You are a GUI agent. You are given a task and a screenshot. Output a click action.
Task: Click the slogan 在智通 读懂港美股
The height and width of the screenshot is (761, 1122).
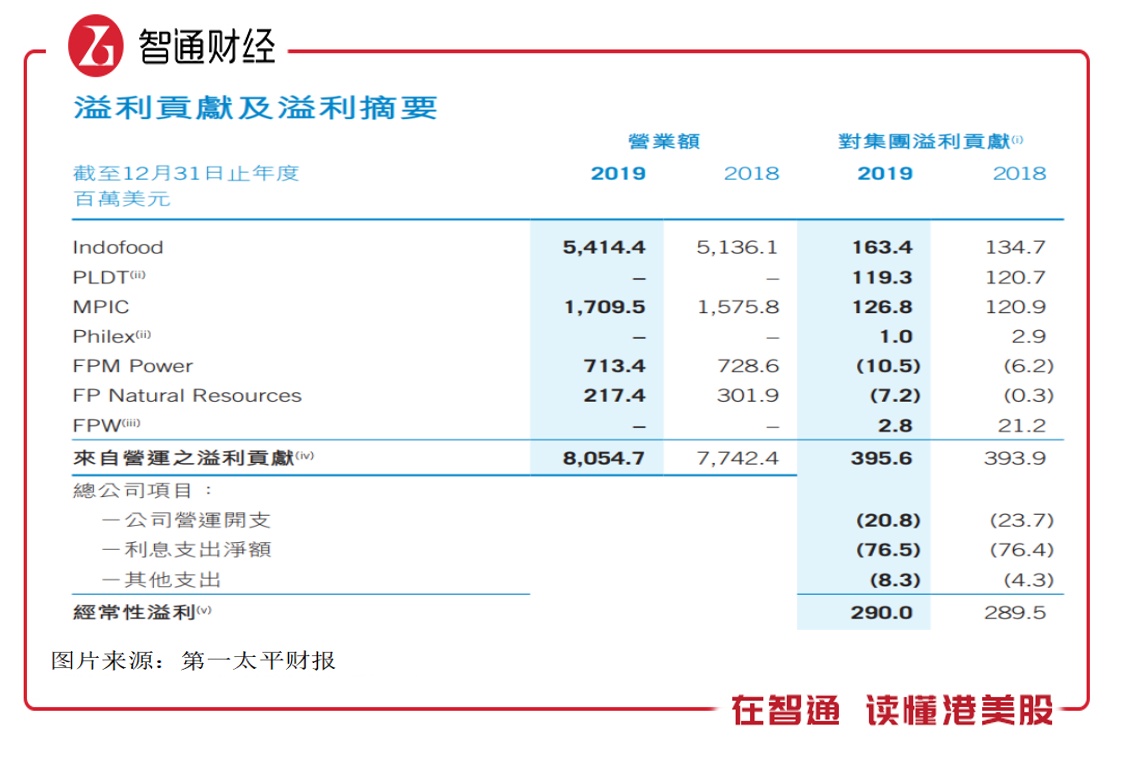892,710
